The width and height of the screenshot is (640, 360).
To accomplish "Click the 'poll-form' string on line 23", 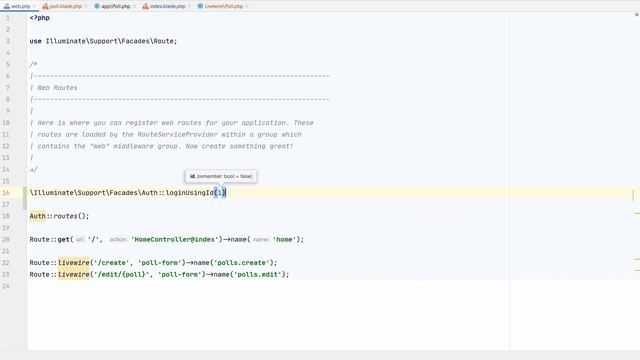I will pyautogui.click(x=180, y=275).
